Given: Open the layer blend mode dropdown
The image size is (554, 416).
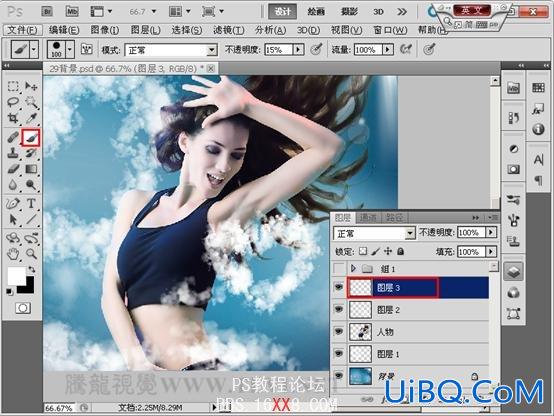Looking at the screenshot, I should coord(374,233).
